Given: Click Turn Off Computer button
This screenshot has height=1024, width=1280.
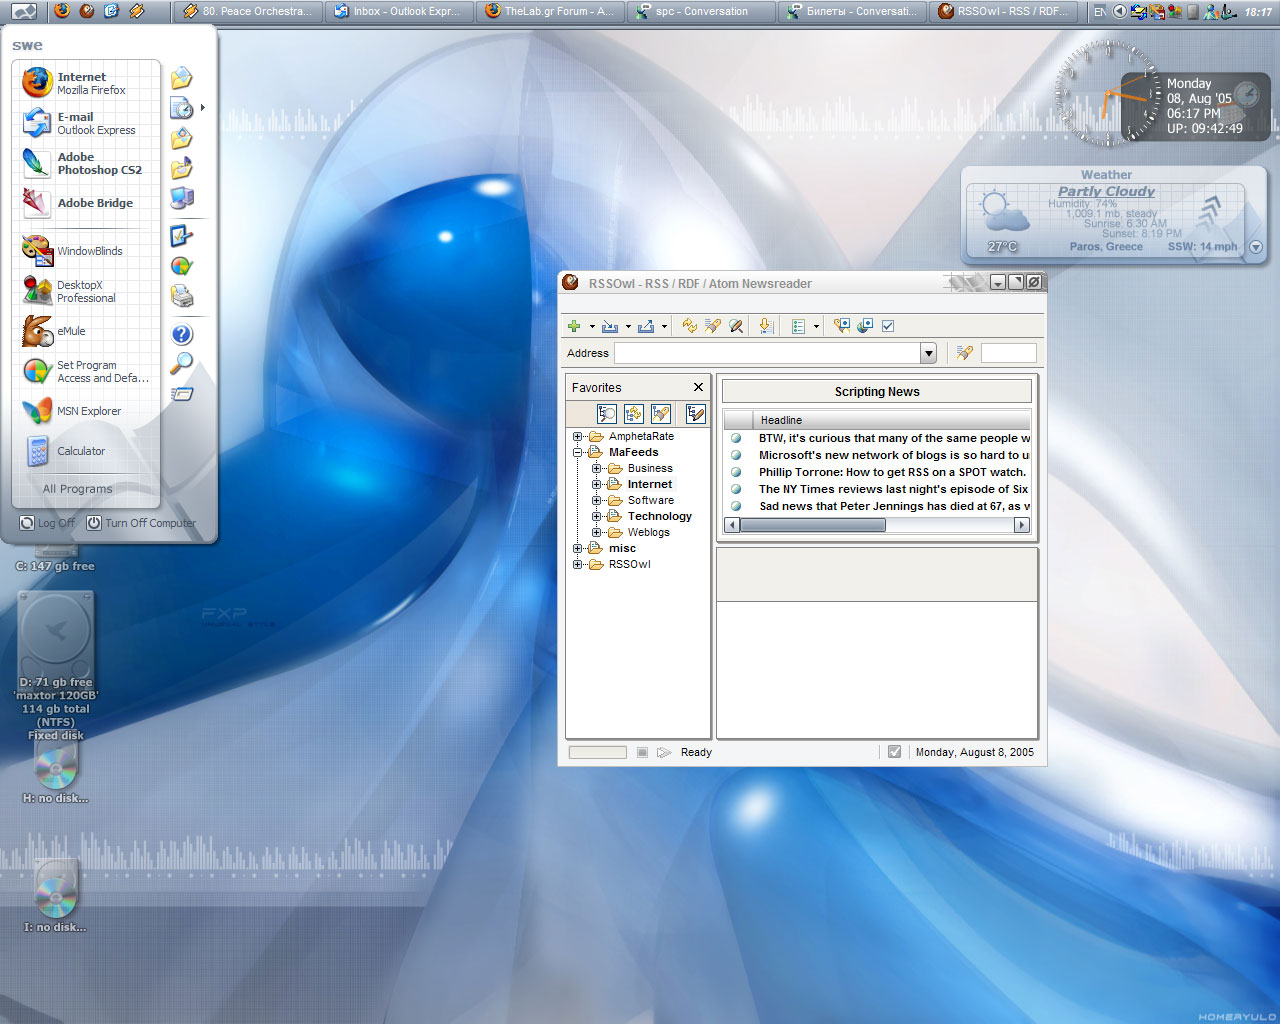Looking at the screenshot, I should click(x=141, y=523).
